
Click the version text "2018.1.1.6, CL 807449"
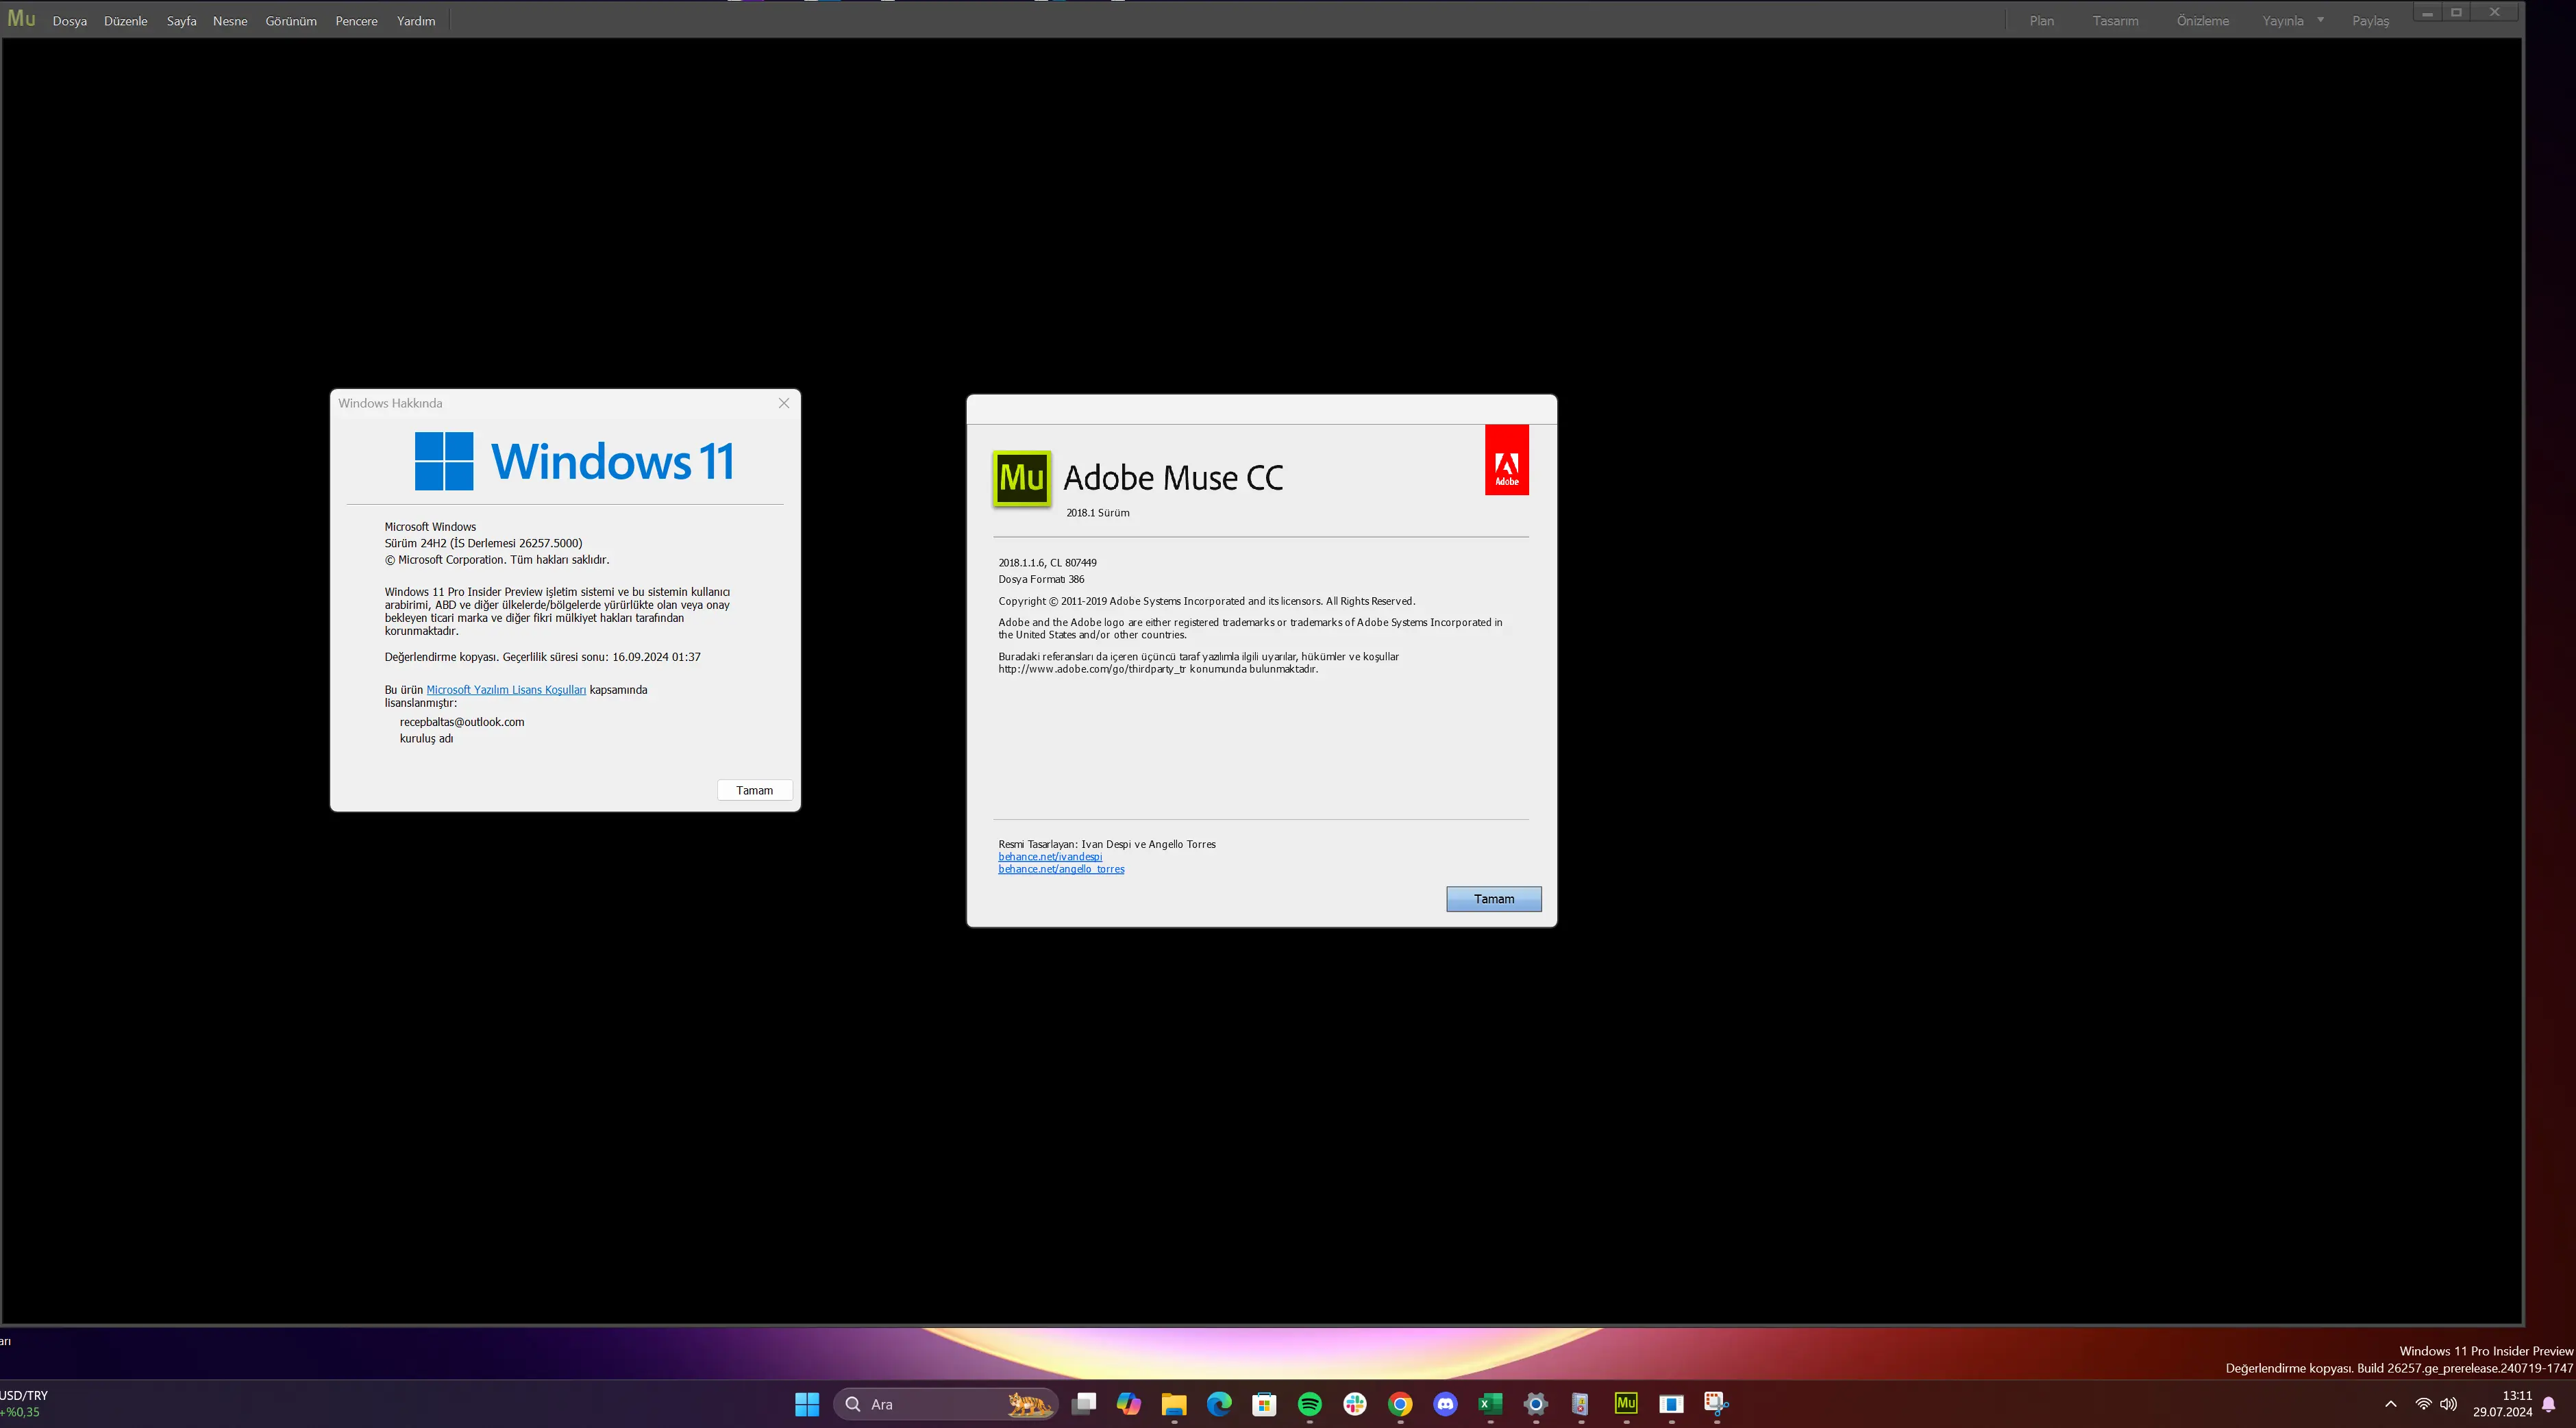click(x=1047, y=563)
